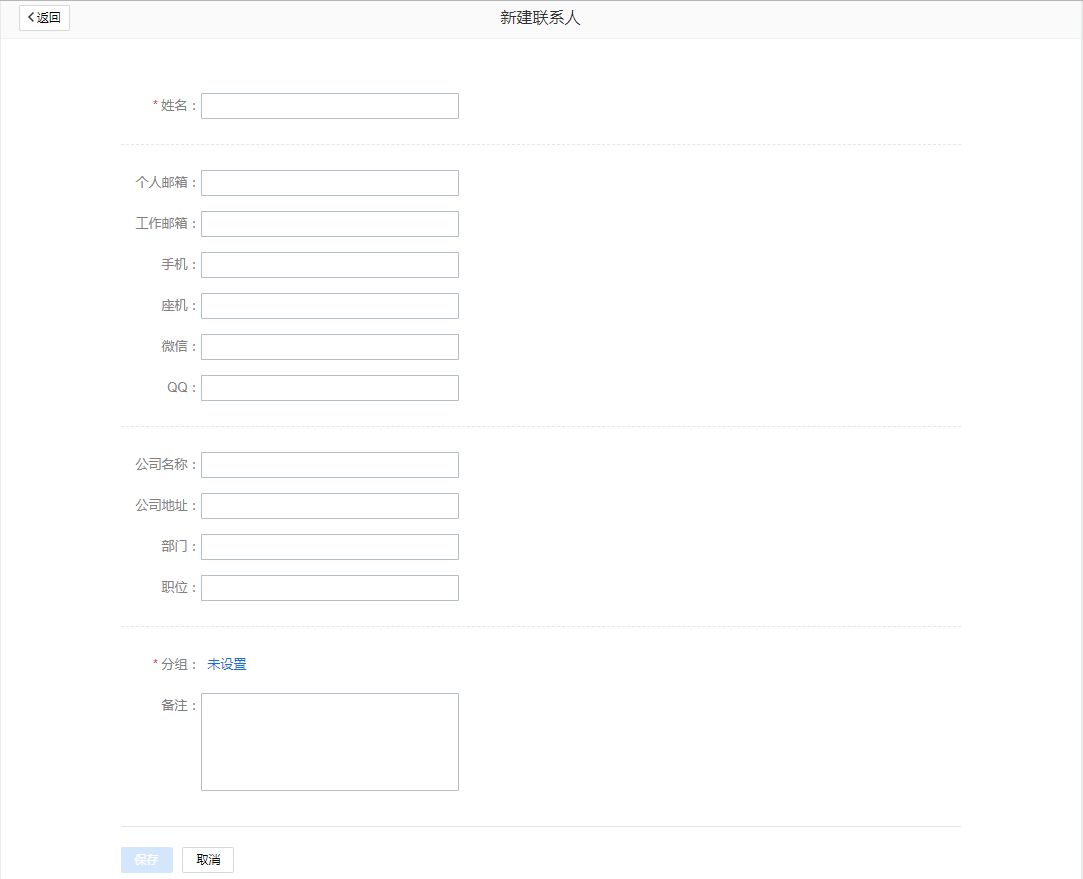1083x879 pixels.
Task: Click the 保存 save button
Action: 146,859
